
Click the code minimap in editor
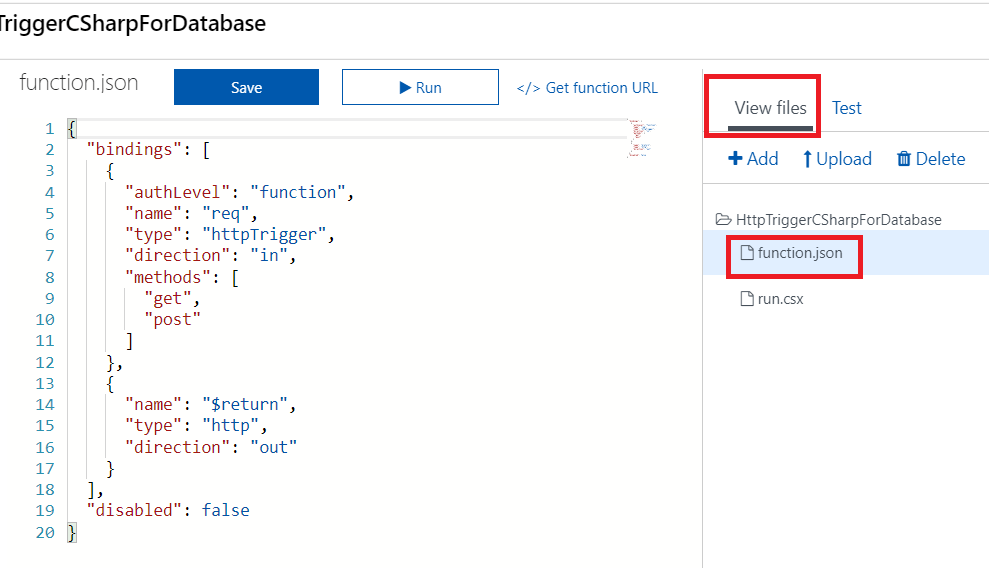(642, 138)
